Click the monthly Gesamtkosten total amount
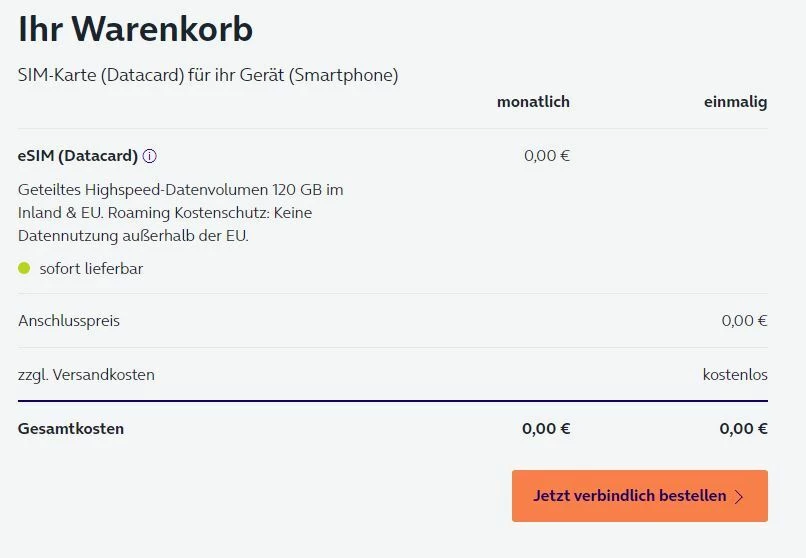 pyautogui.click(x=546, y=429)
